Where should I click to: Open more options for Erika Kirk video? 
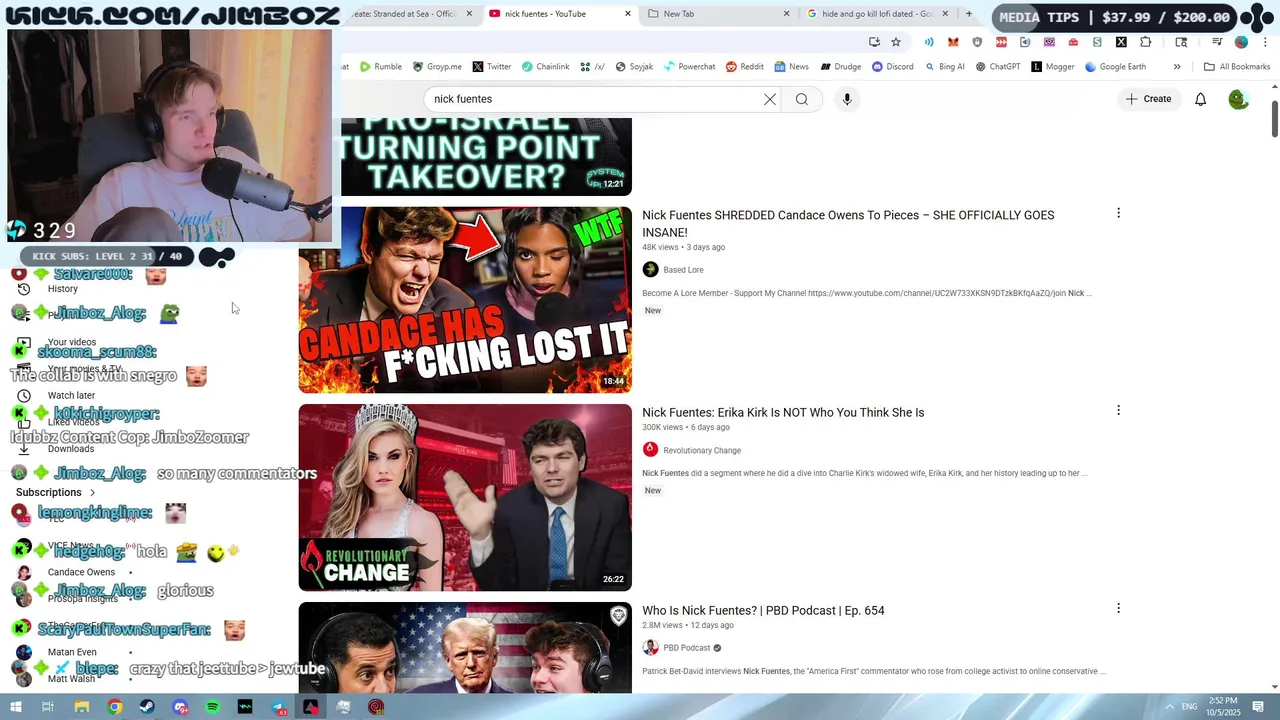point(1118,410)
